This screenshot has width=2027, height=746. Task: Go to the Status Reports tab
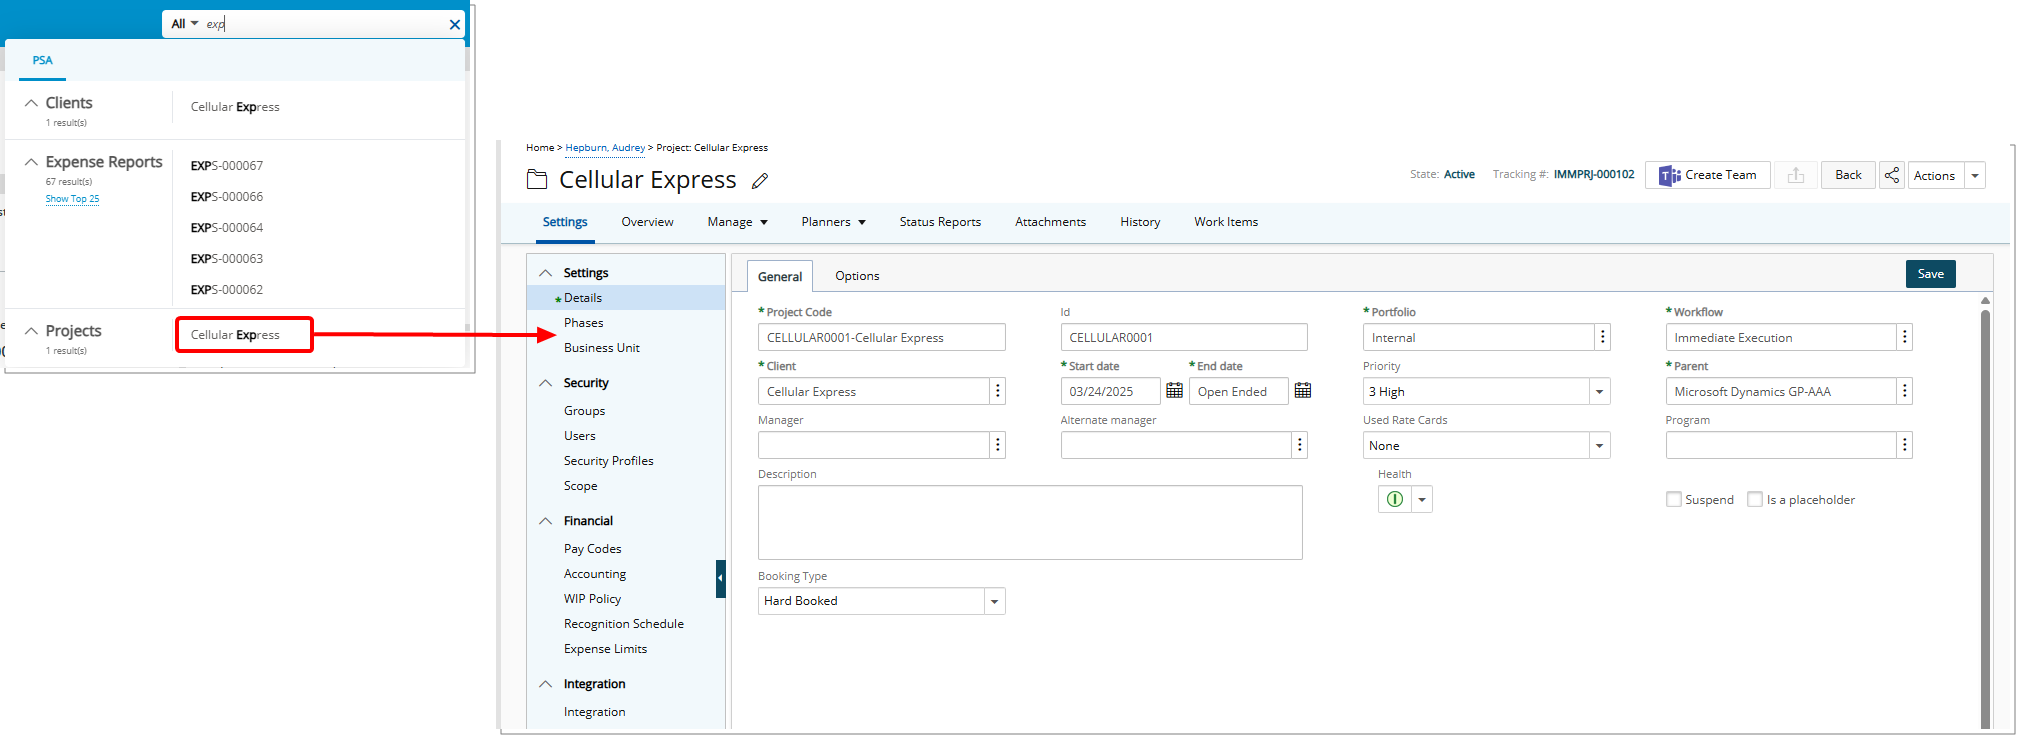940,222
